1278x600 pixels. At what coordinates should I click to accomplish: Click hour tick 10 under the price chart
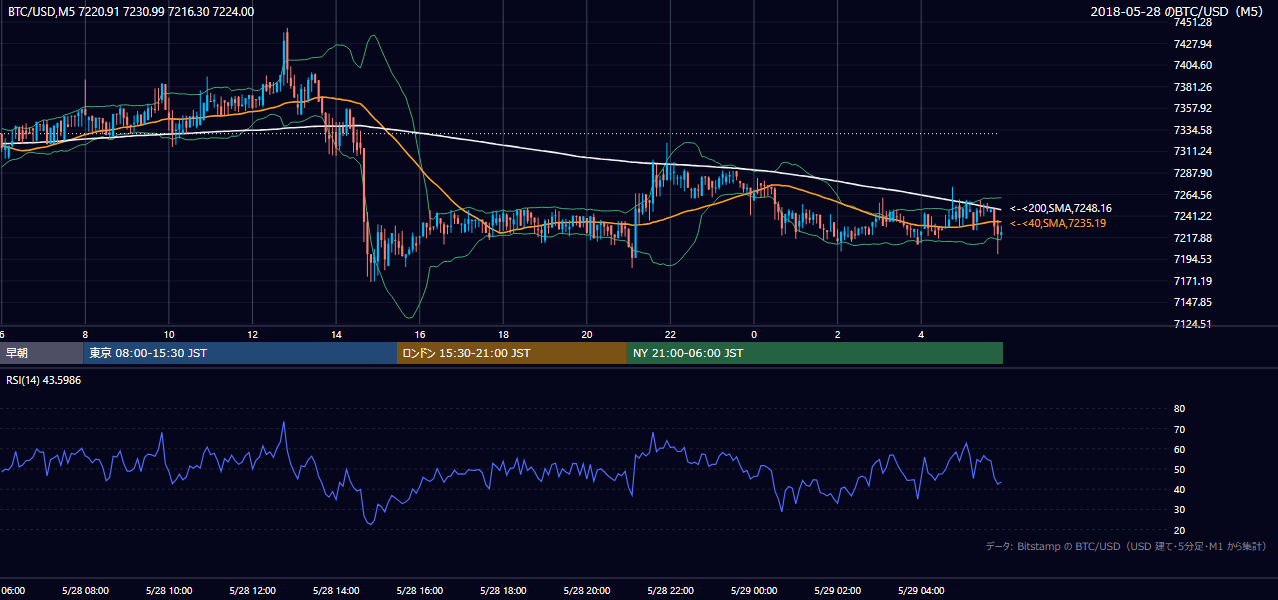tap(169, 335)
